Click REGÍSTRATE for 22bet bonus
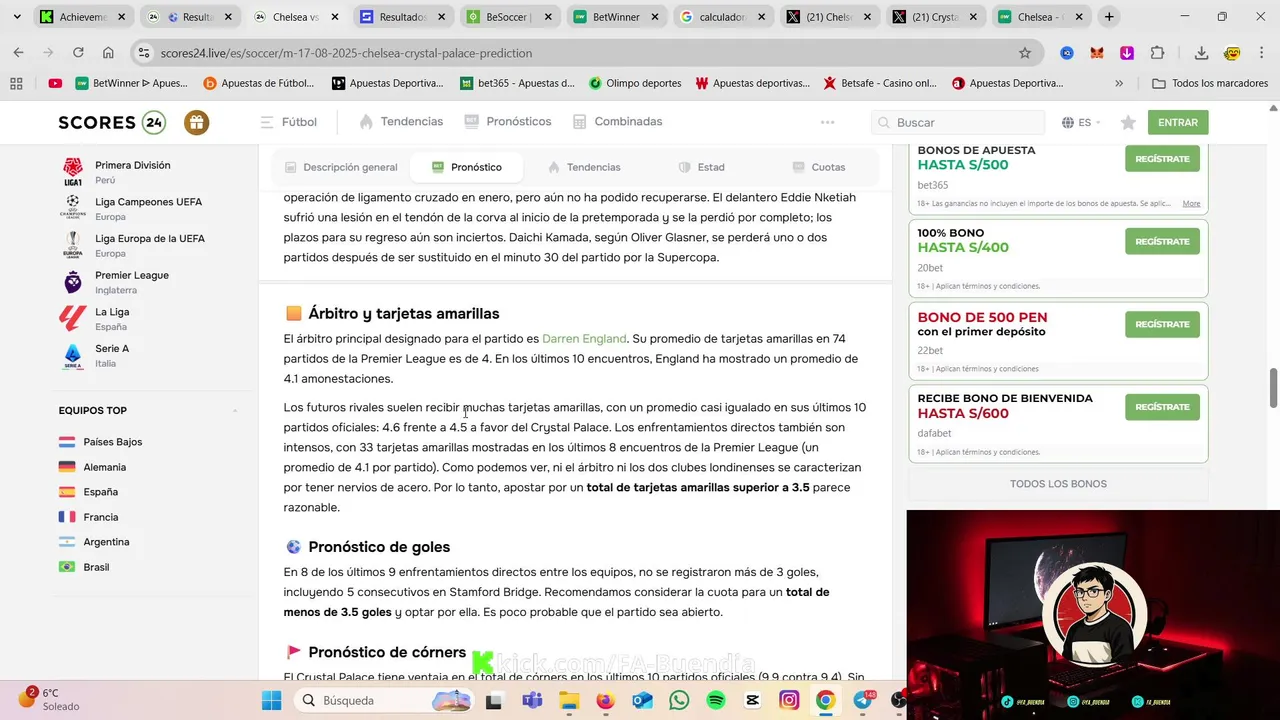This screenshot has width=1280, height=720. (x=1162, y=324)
